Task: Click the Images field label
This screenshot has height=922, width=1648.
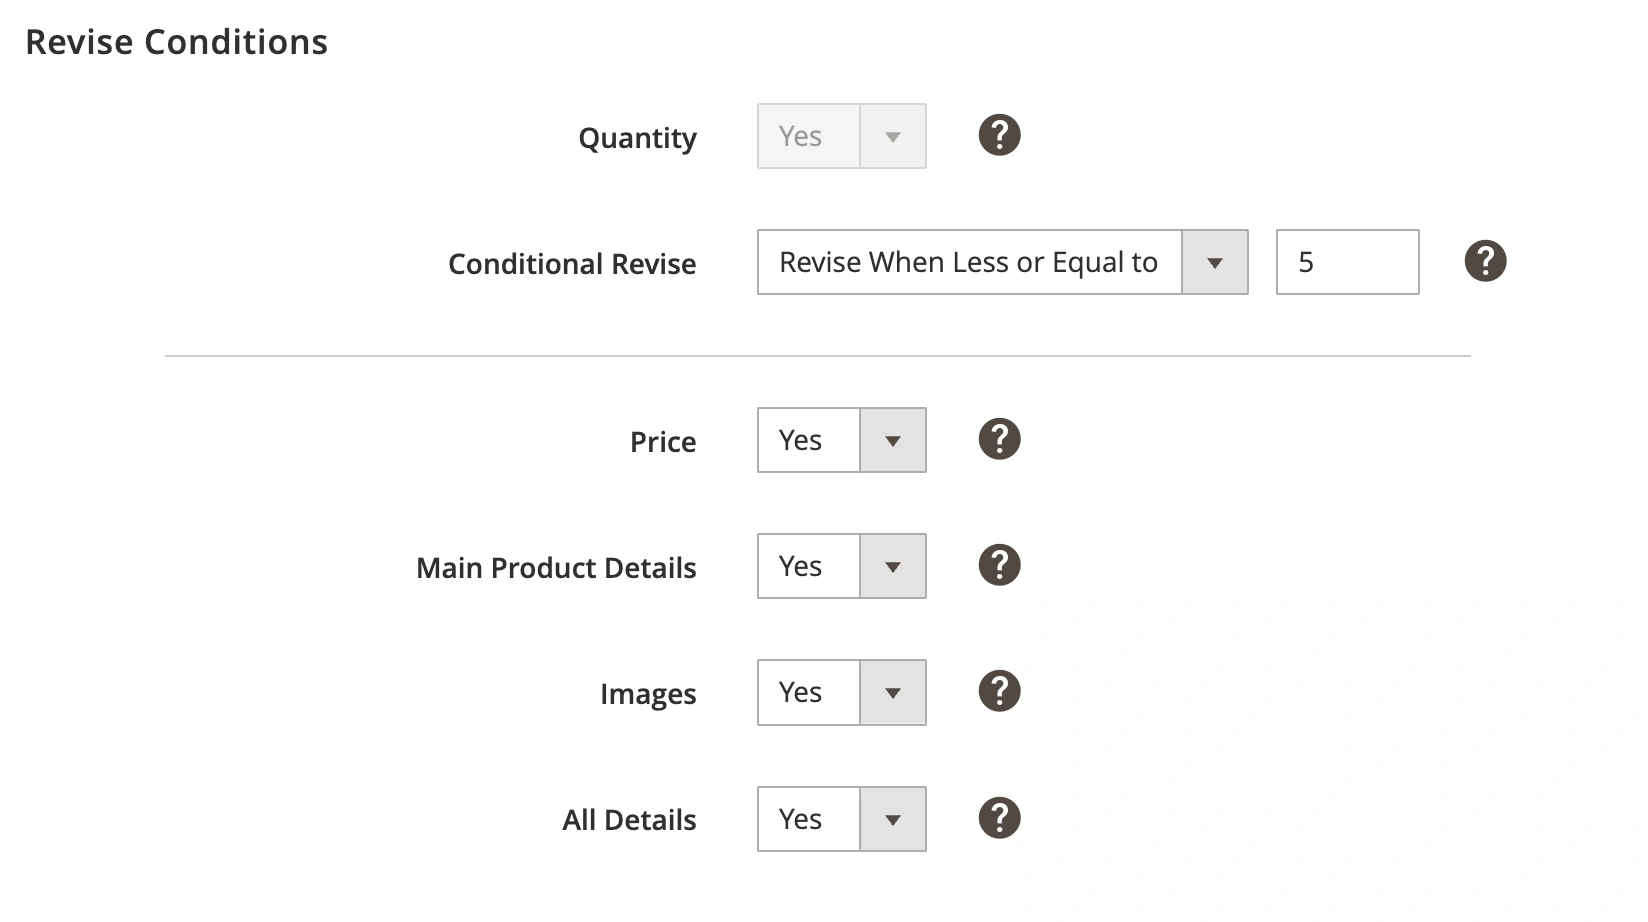Action: tap(648, 694)
